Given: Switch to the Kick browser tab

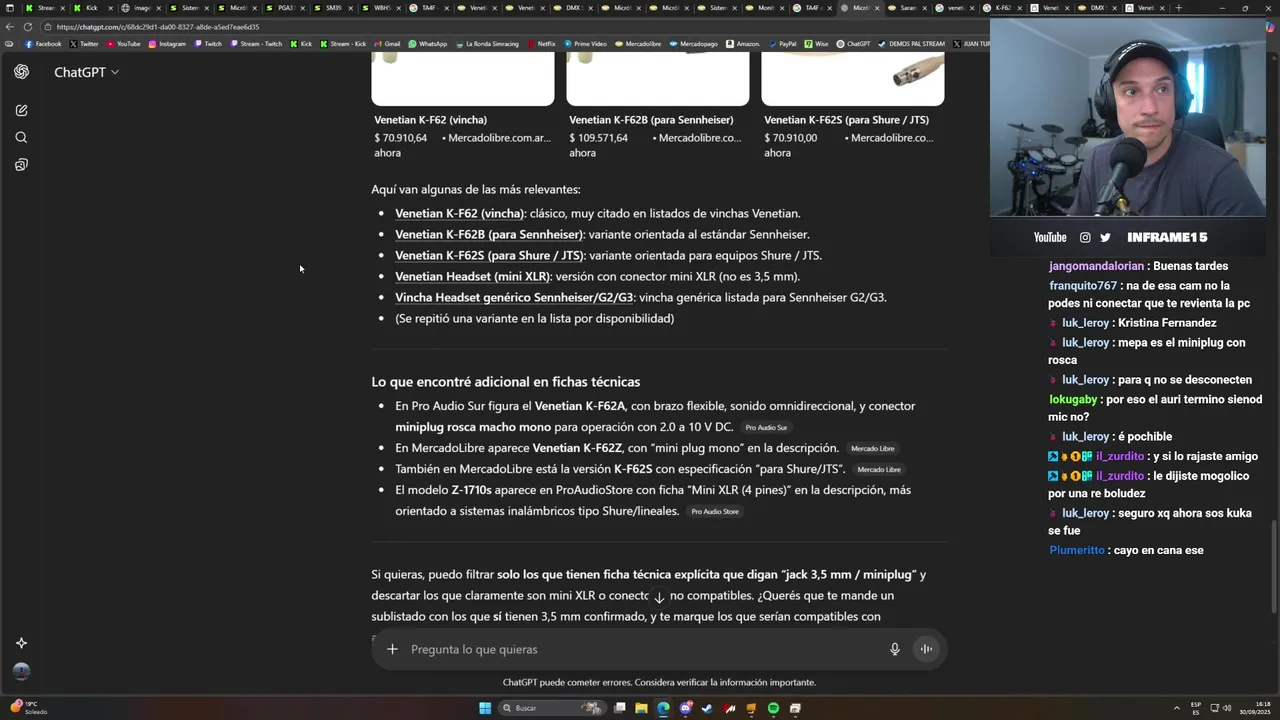Looking at the screenshot, I should (91, 8).
